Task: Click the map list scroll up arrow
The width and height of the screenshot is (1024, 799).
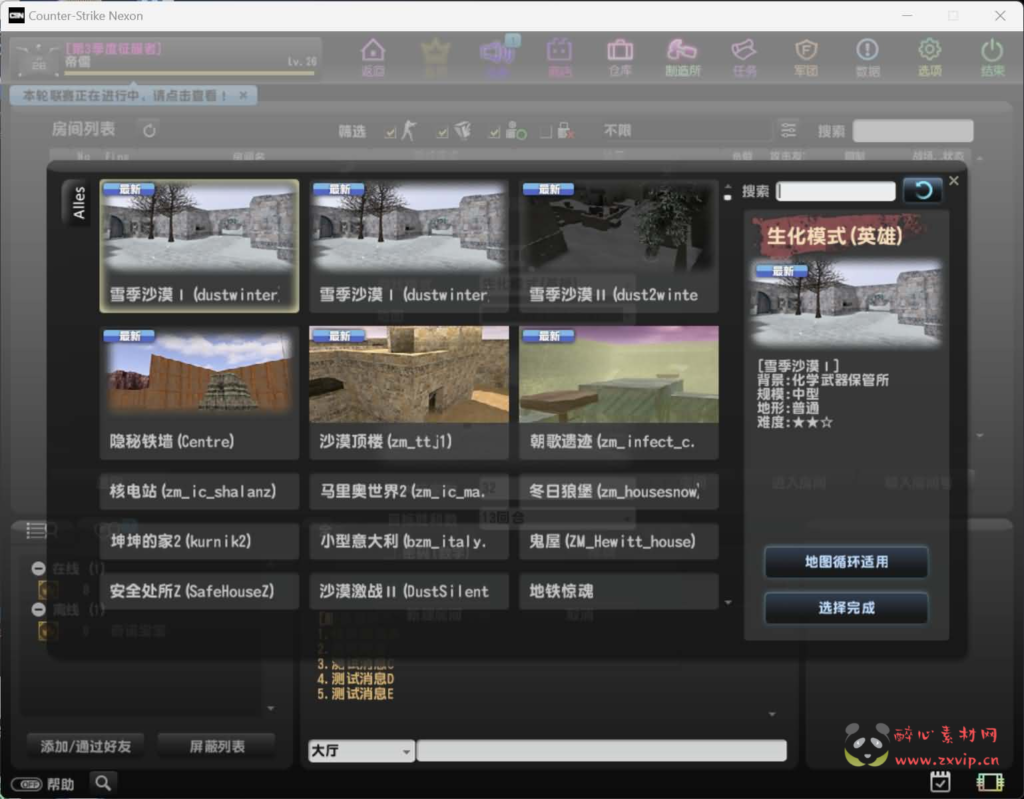Action: click(728, 188)
